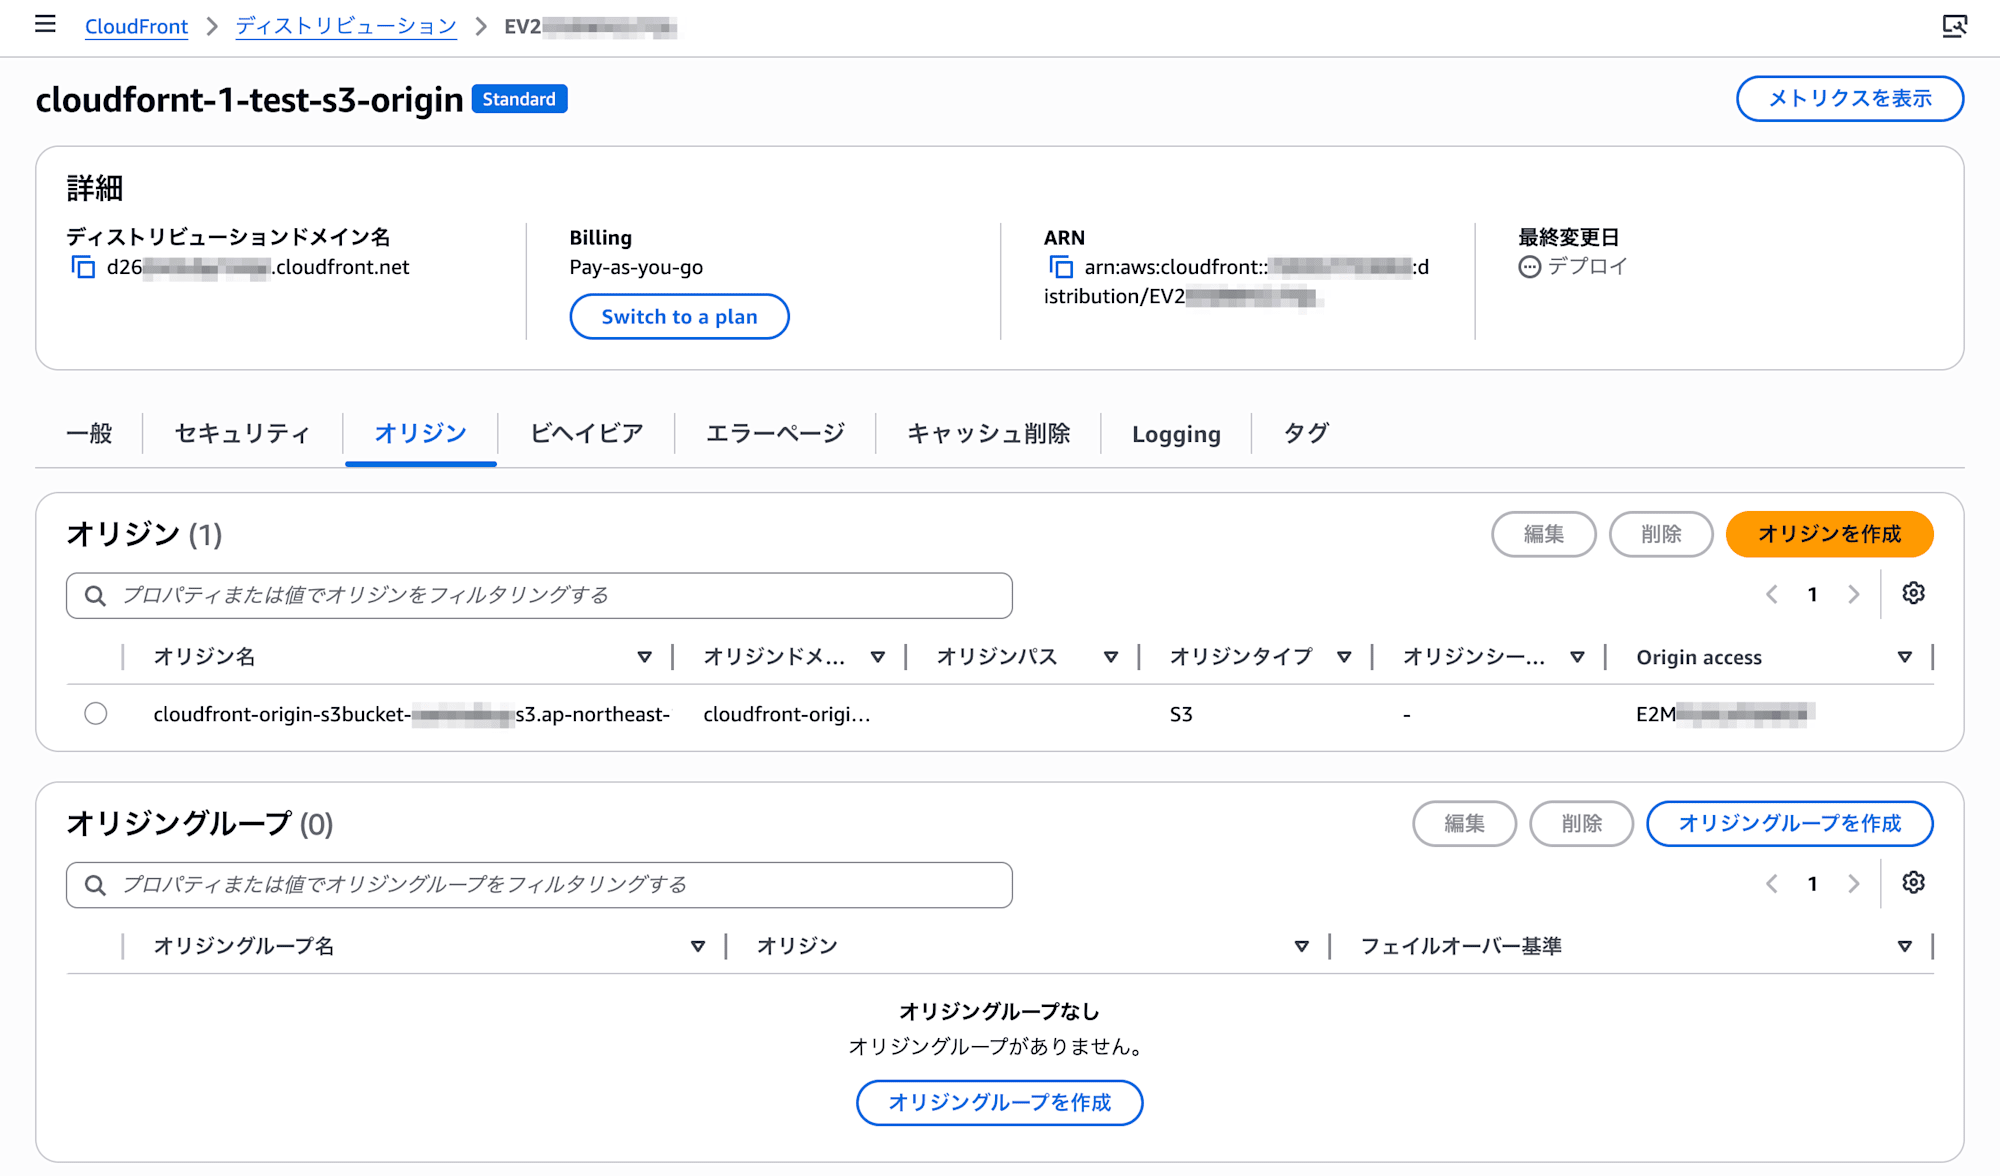Click the Standard badge next to title
The width and height of the screenshot is (2000, 1176).
click(x=519, y=99)
